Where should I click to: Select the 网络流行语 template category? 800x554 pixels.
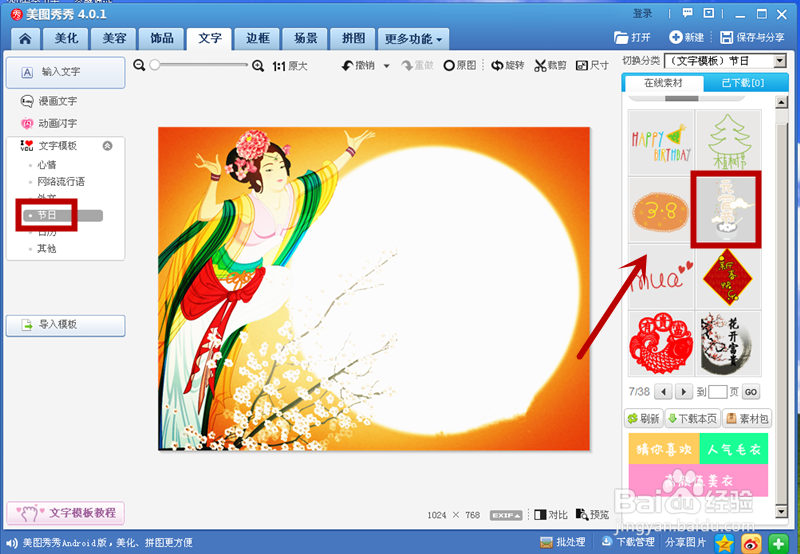point(61,182)
